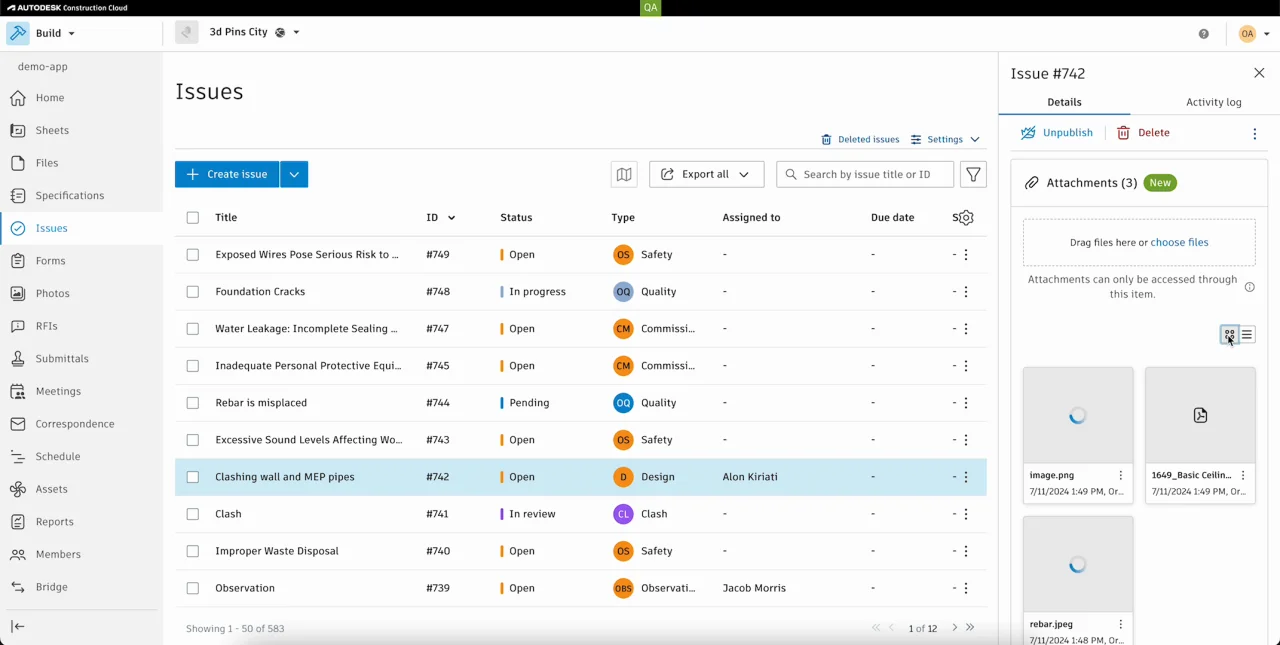Image resolution: width=1280 pixels, height=645 pixels.
Task: Sort by Due date column header
Action: point(892,218)
